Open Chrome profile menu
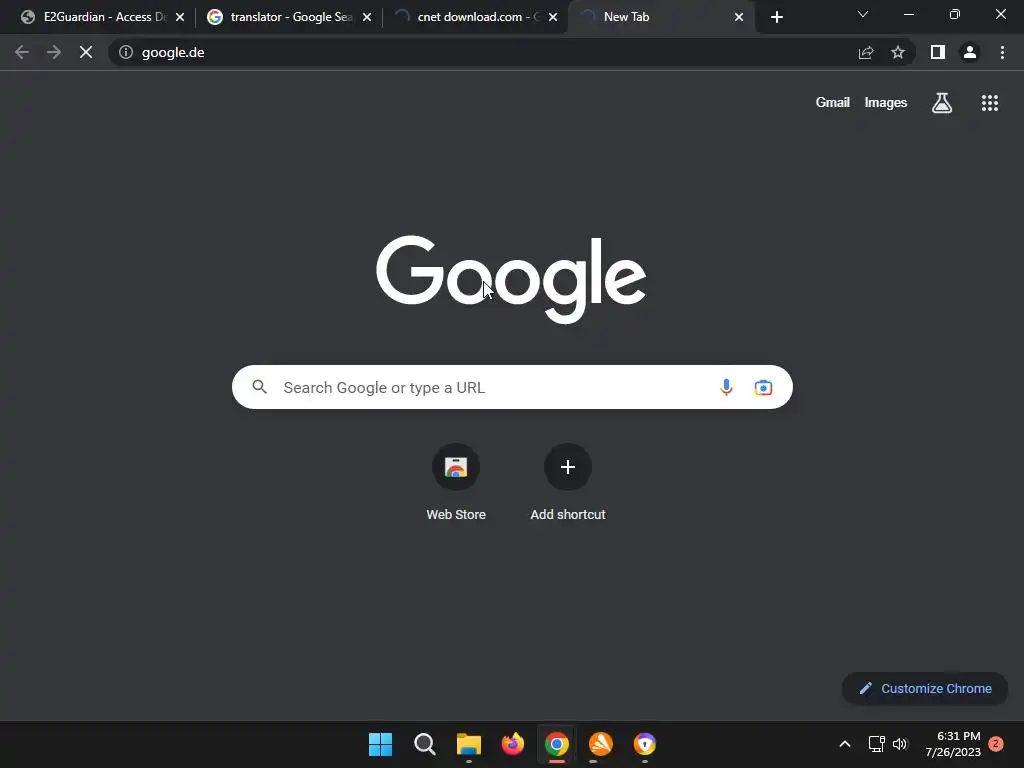This screenshot has height=768, width=1024. (x=970, y=52)
